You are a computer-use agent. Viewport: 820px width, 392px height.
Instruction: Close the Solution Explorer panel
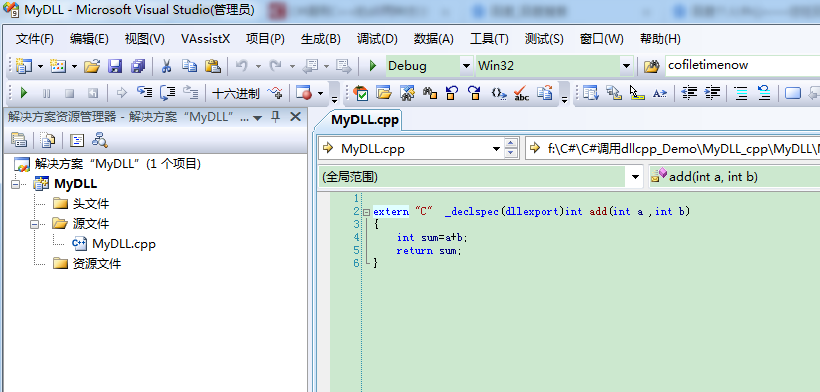tap(295, 117)
